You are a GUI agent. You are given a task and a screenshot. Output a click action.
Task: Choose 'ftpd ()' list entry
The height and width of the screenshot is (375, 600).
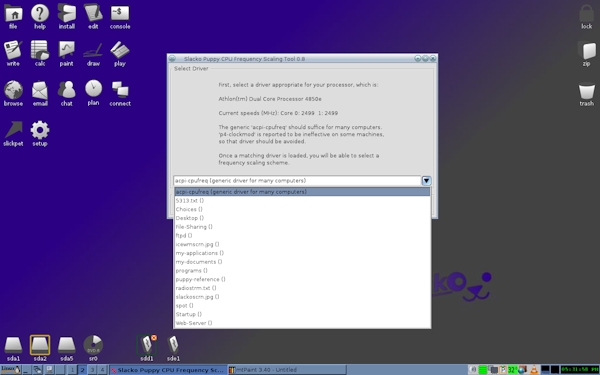click(302, 236)
